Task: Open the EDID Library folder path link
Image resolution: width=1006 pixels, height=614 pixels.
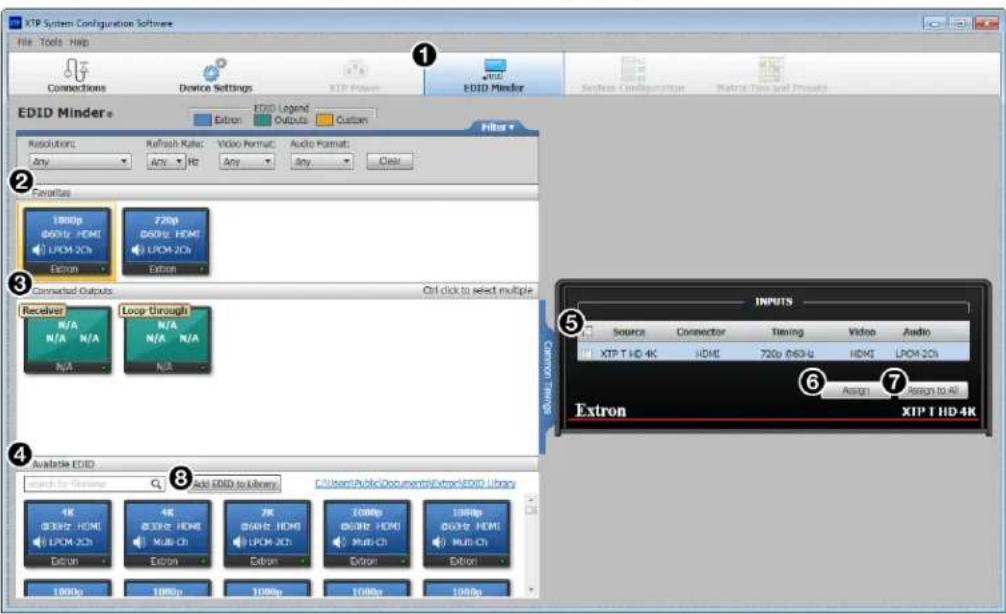Action: 415,483
